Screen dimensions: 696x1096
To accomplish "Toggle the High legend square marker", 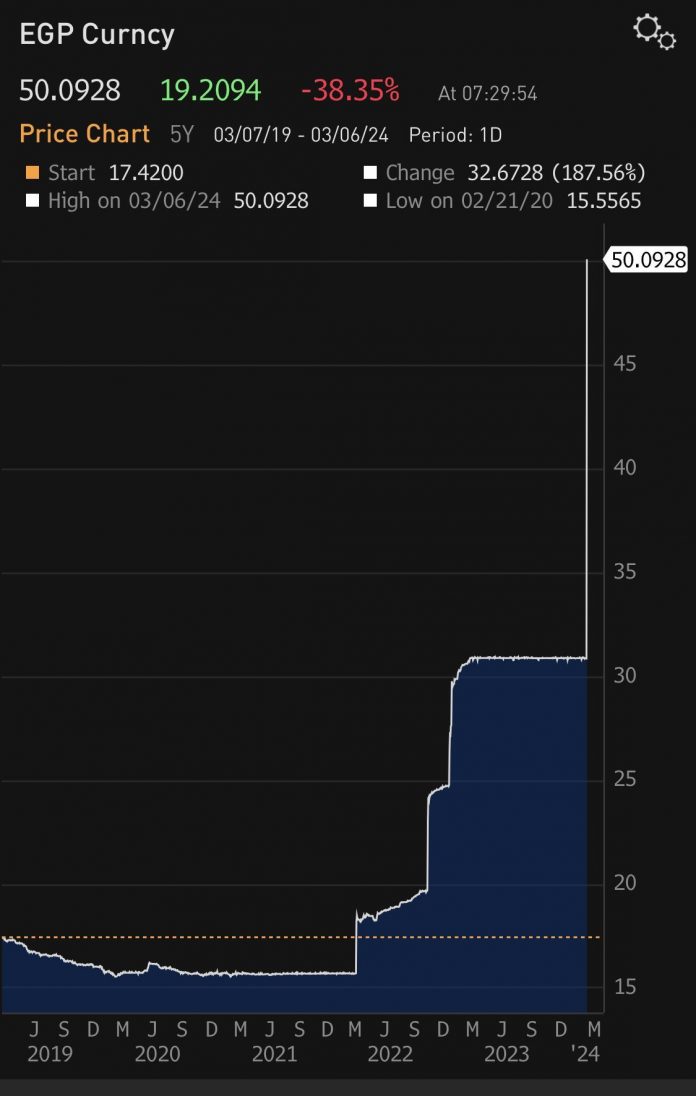I will click(x=32, y=201).
